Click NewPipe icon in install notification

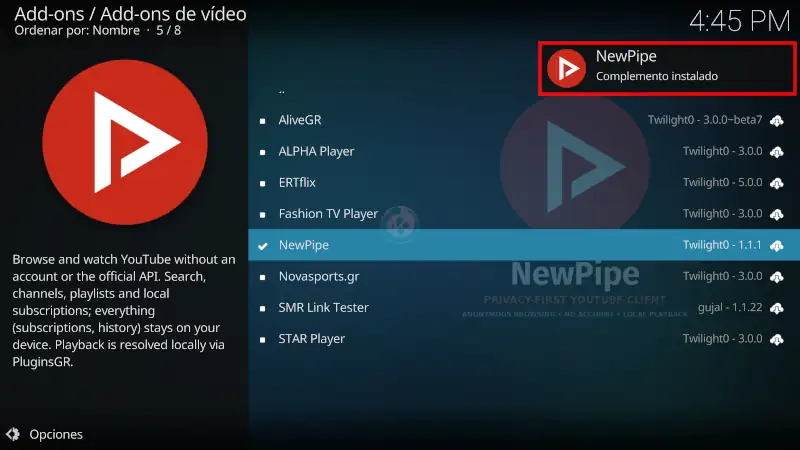pyautogui.click(x=566, y=68)
